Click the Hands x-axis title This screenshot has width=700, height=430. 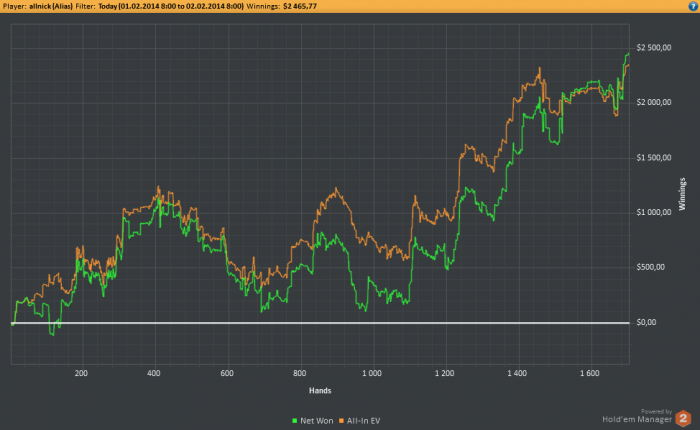[x=320, y=391]
